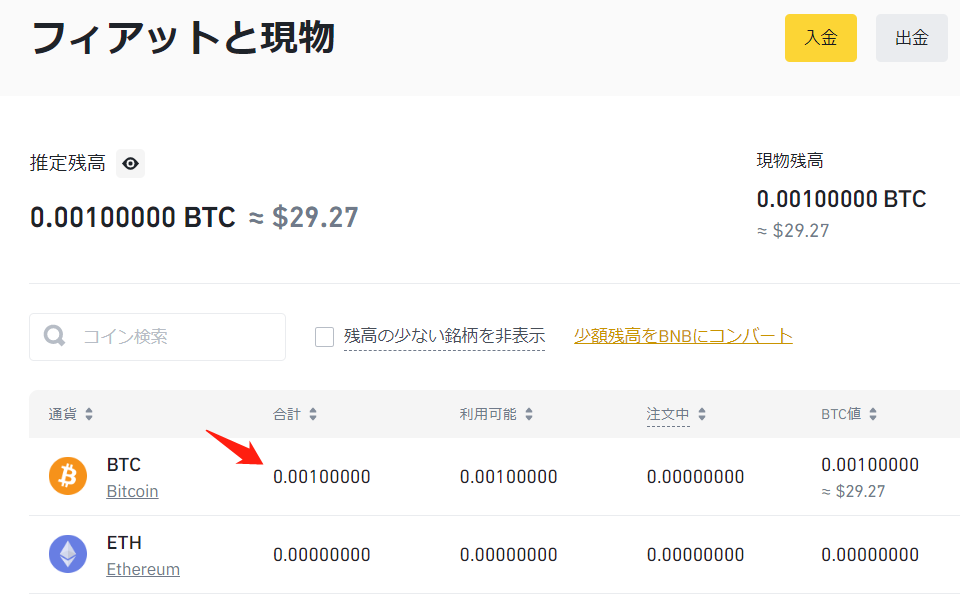Viewport: 960px width, 600px height.
Task: Sort by the 合計 column arrows
Action: pyautogui.click(x=313, y=414)
